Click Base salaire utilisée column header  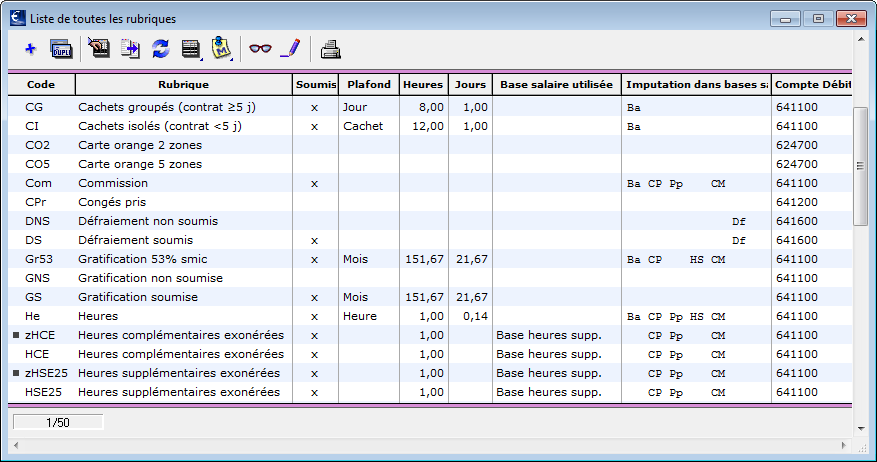(557, 84)
